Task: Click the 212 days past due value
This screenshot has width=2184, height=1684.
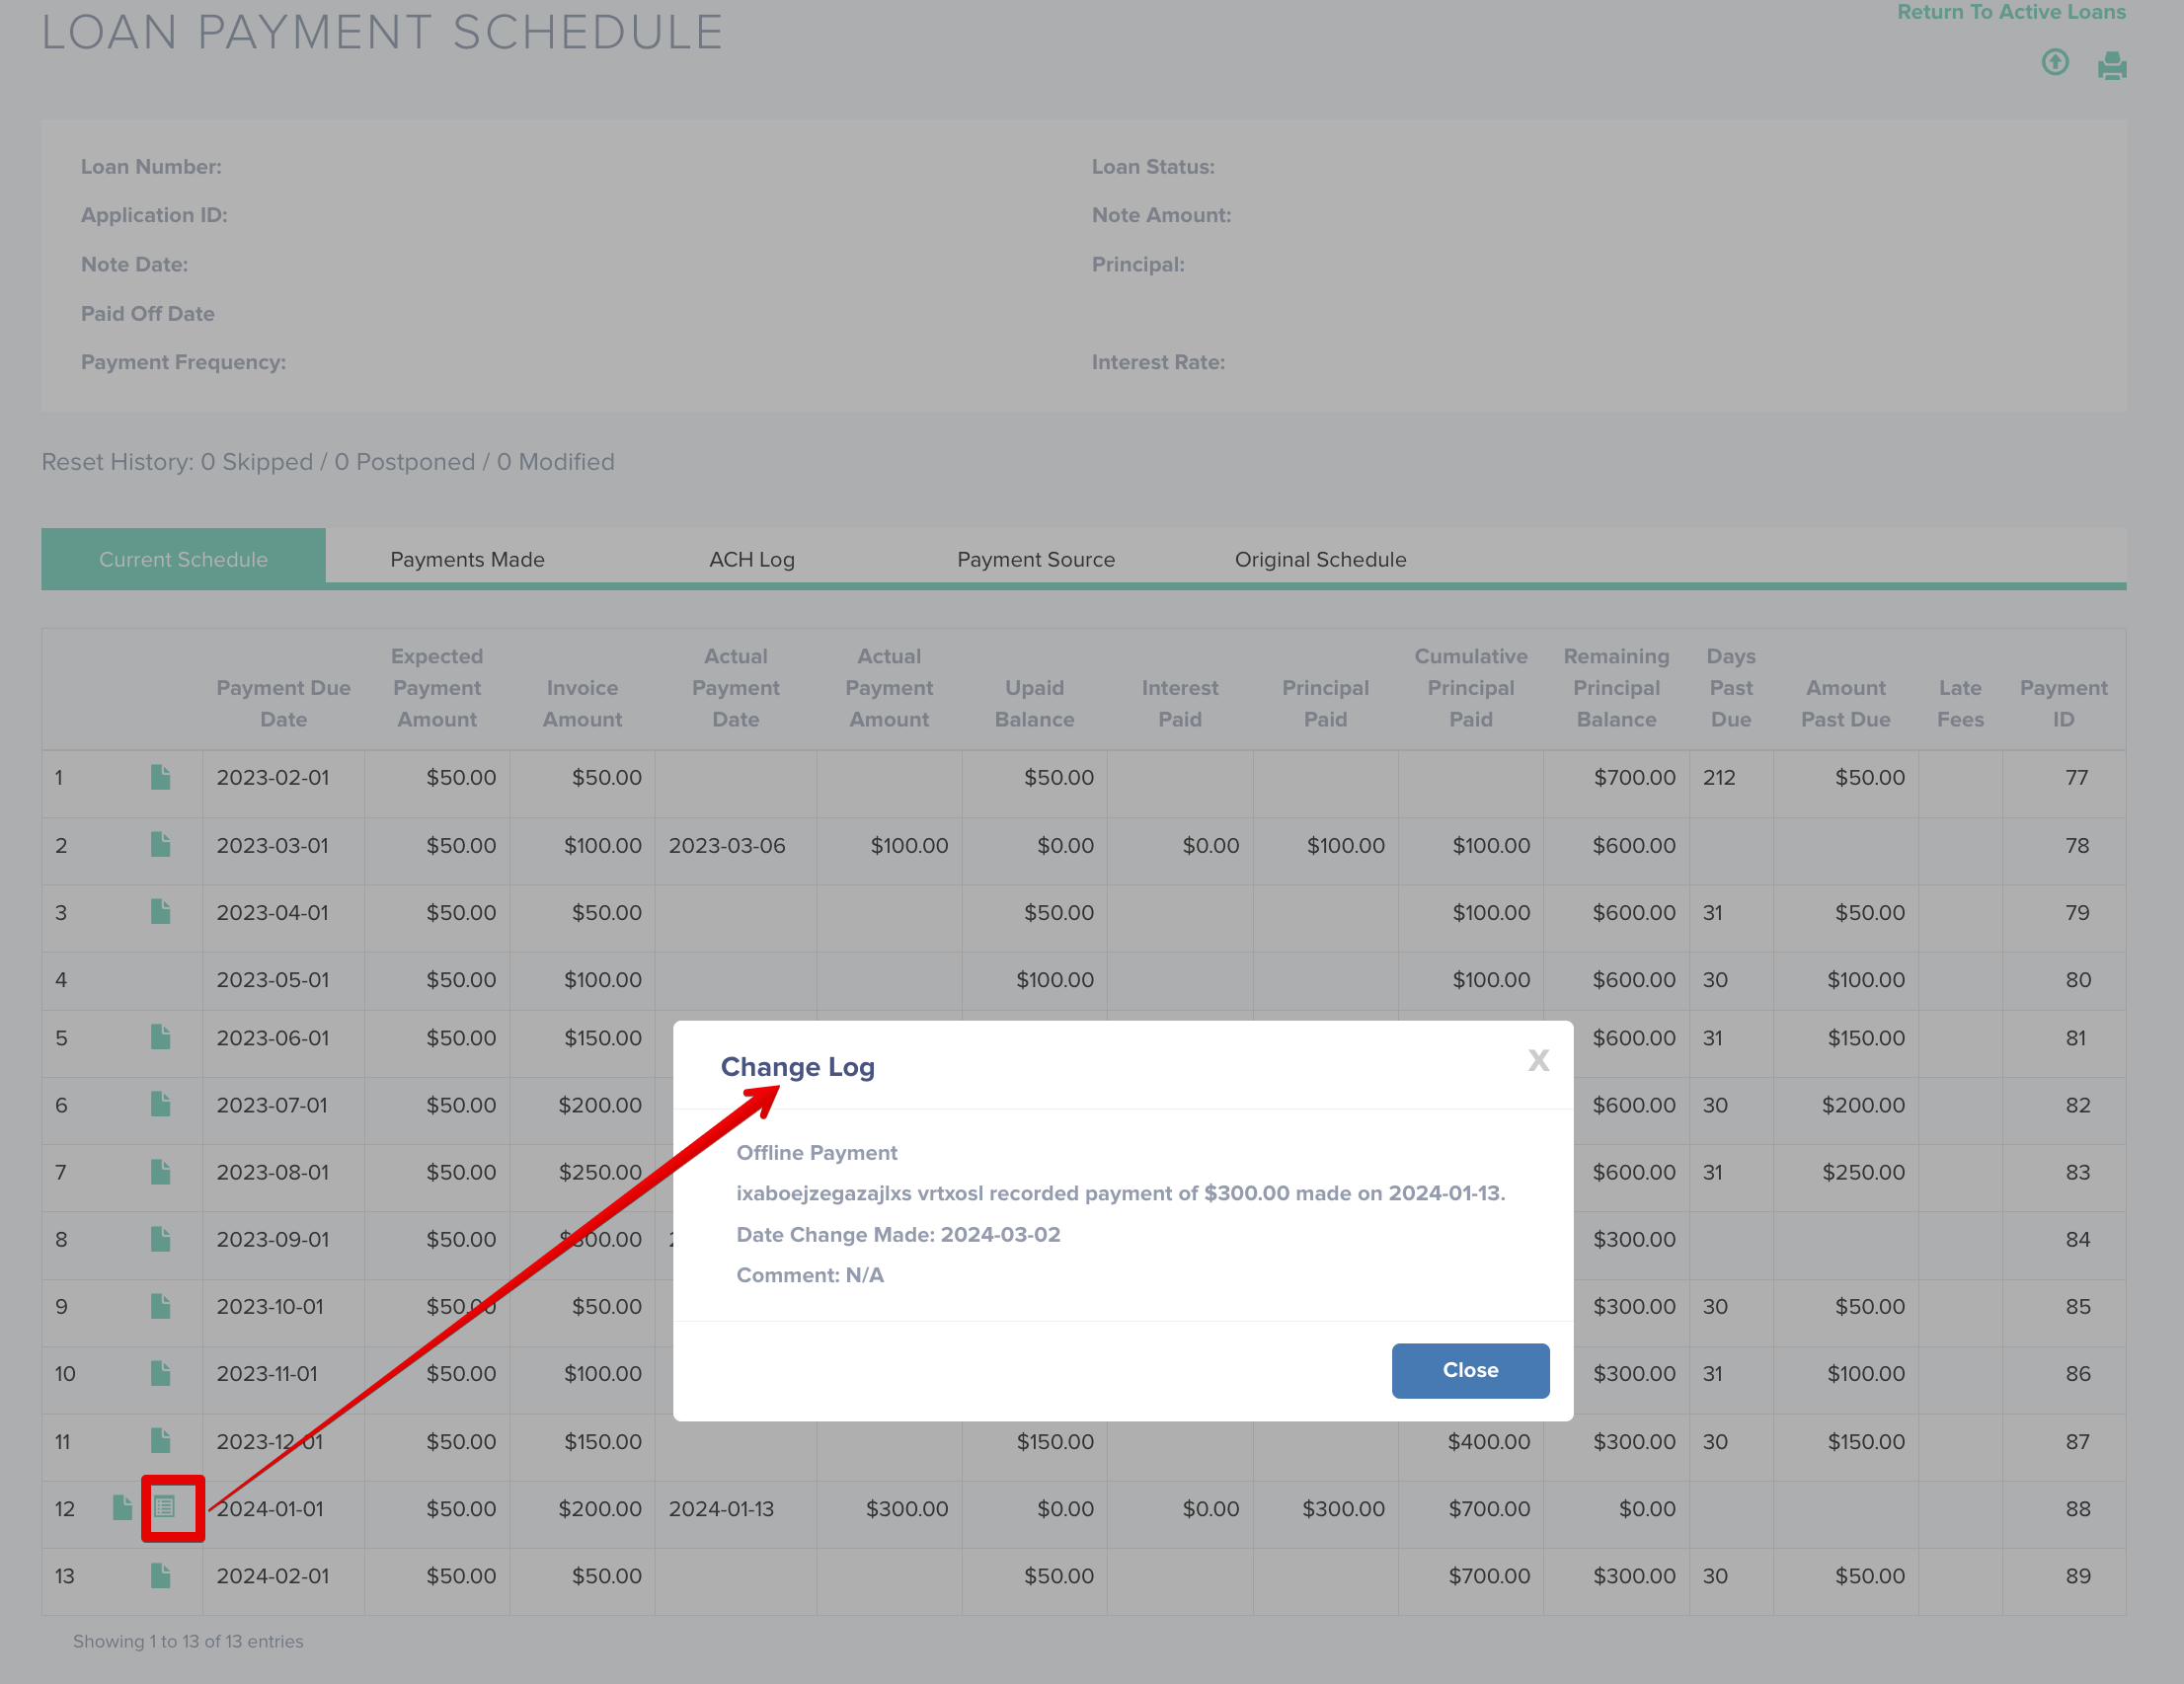Action: pos(1719,777)
